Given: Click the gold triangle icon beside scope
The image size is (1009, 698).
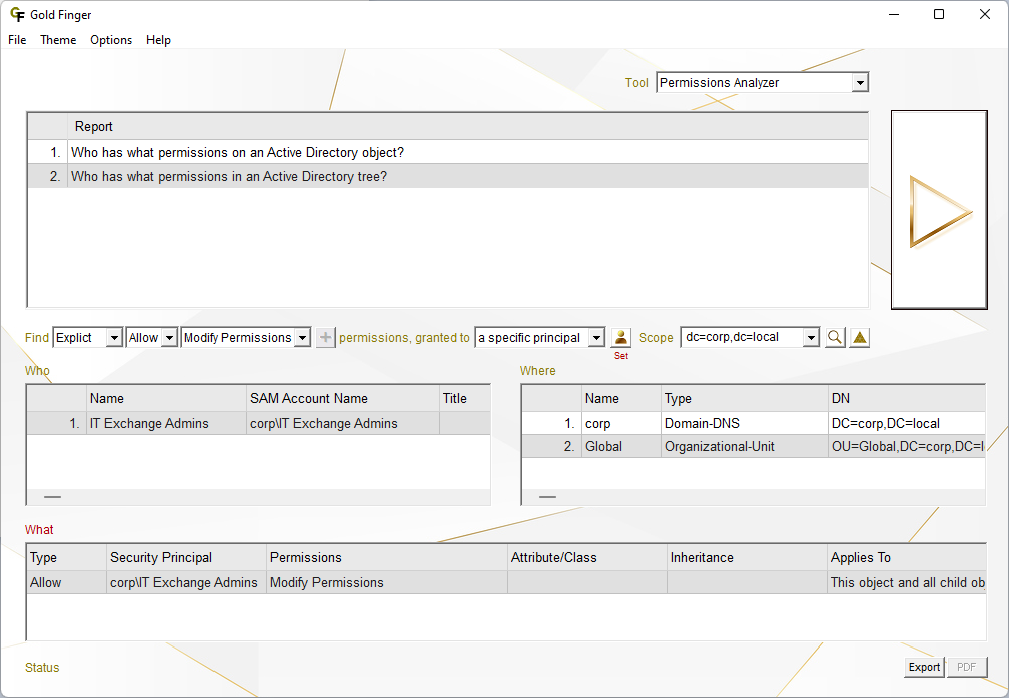Looking at the screenshot, I should pyautogui.click(x=860, y=338).
